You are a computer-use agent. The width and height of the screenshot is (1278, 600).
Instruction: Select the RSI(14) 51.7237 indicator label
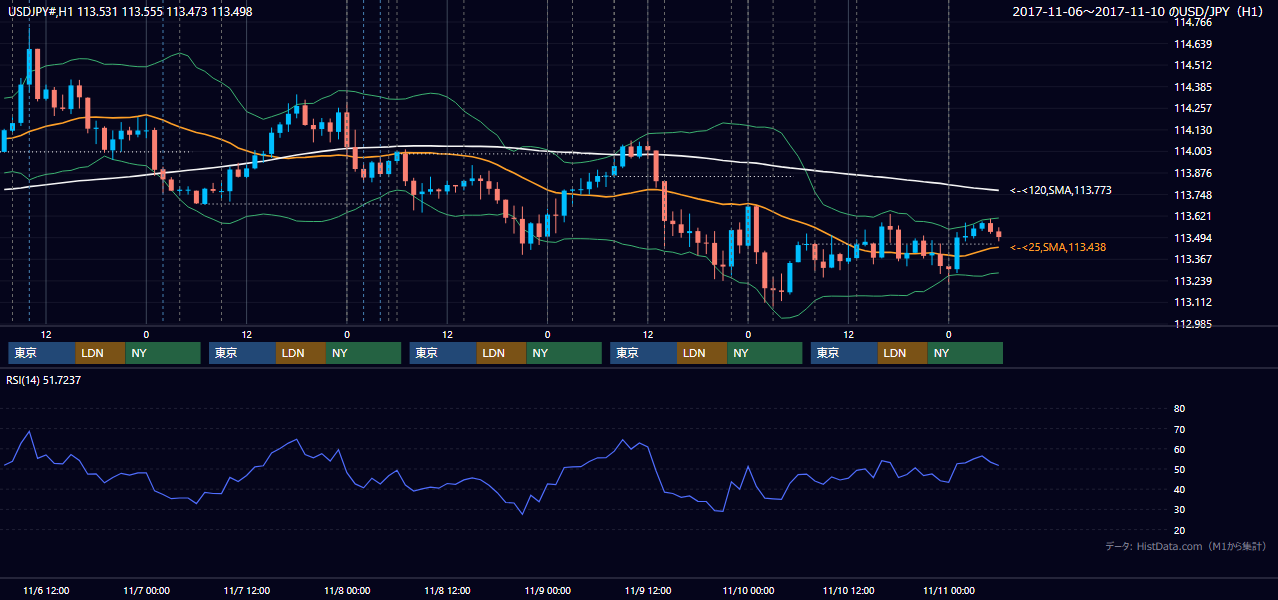44,380
